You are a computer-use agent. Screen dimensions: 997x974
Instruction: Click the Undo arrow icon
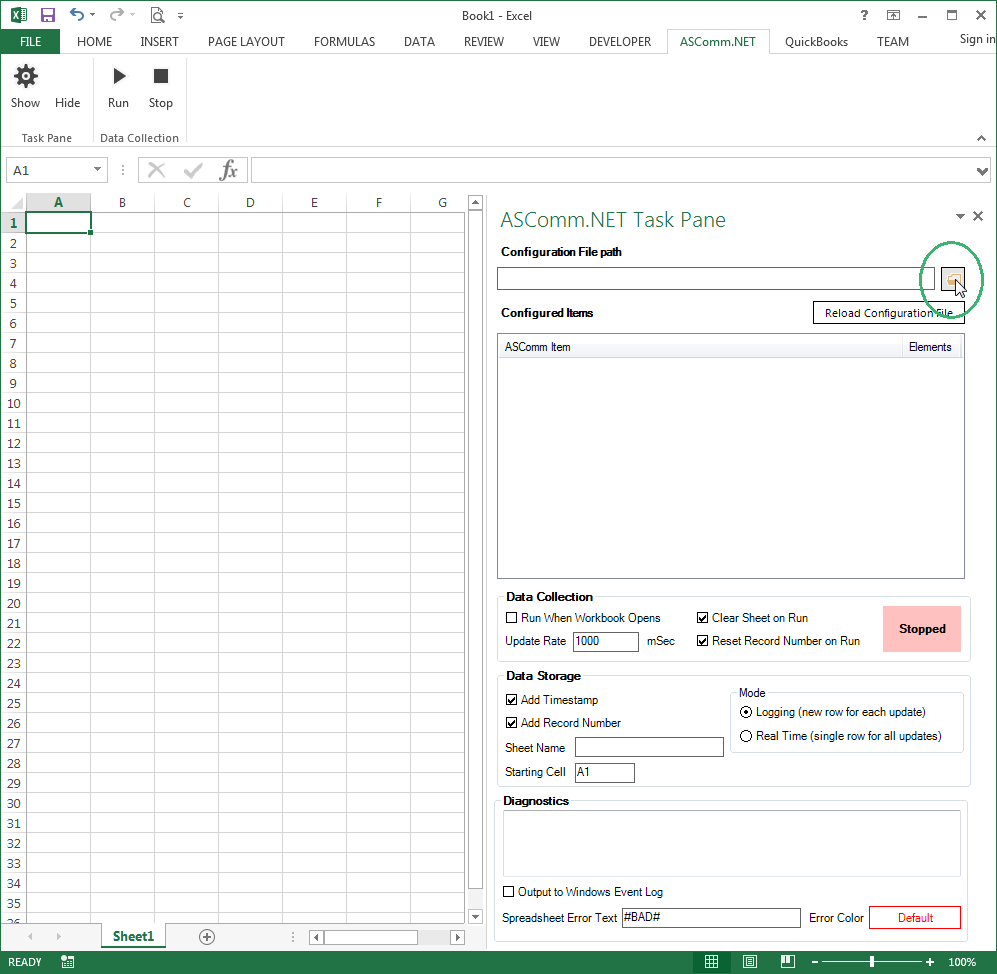[77, 15]
